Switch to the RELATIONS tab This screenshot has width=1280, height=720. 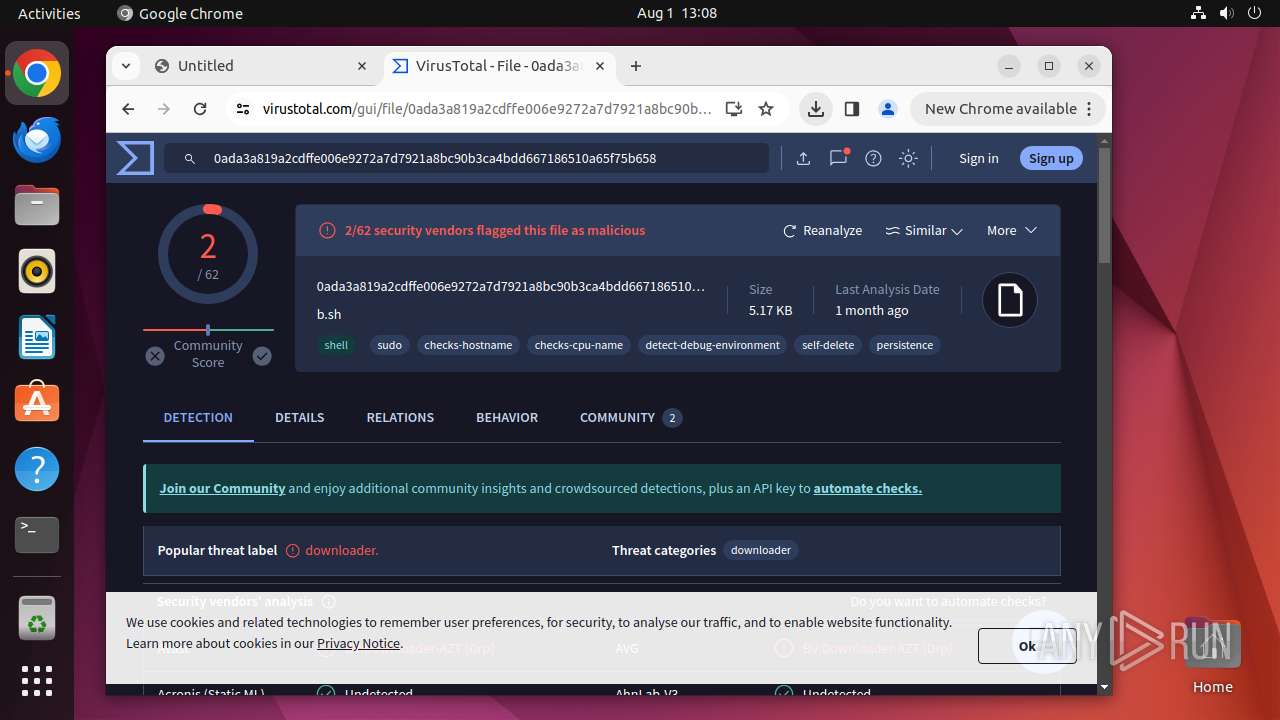[400, 418]
